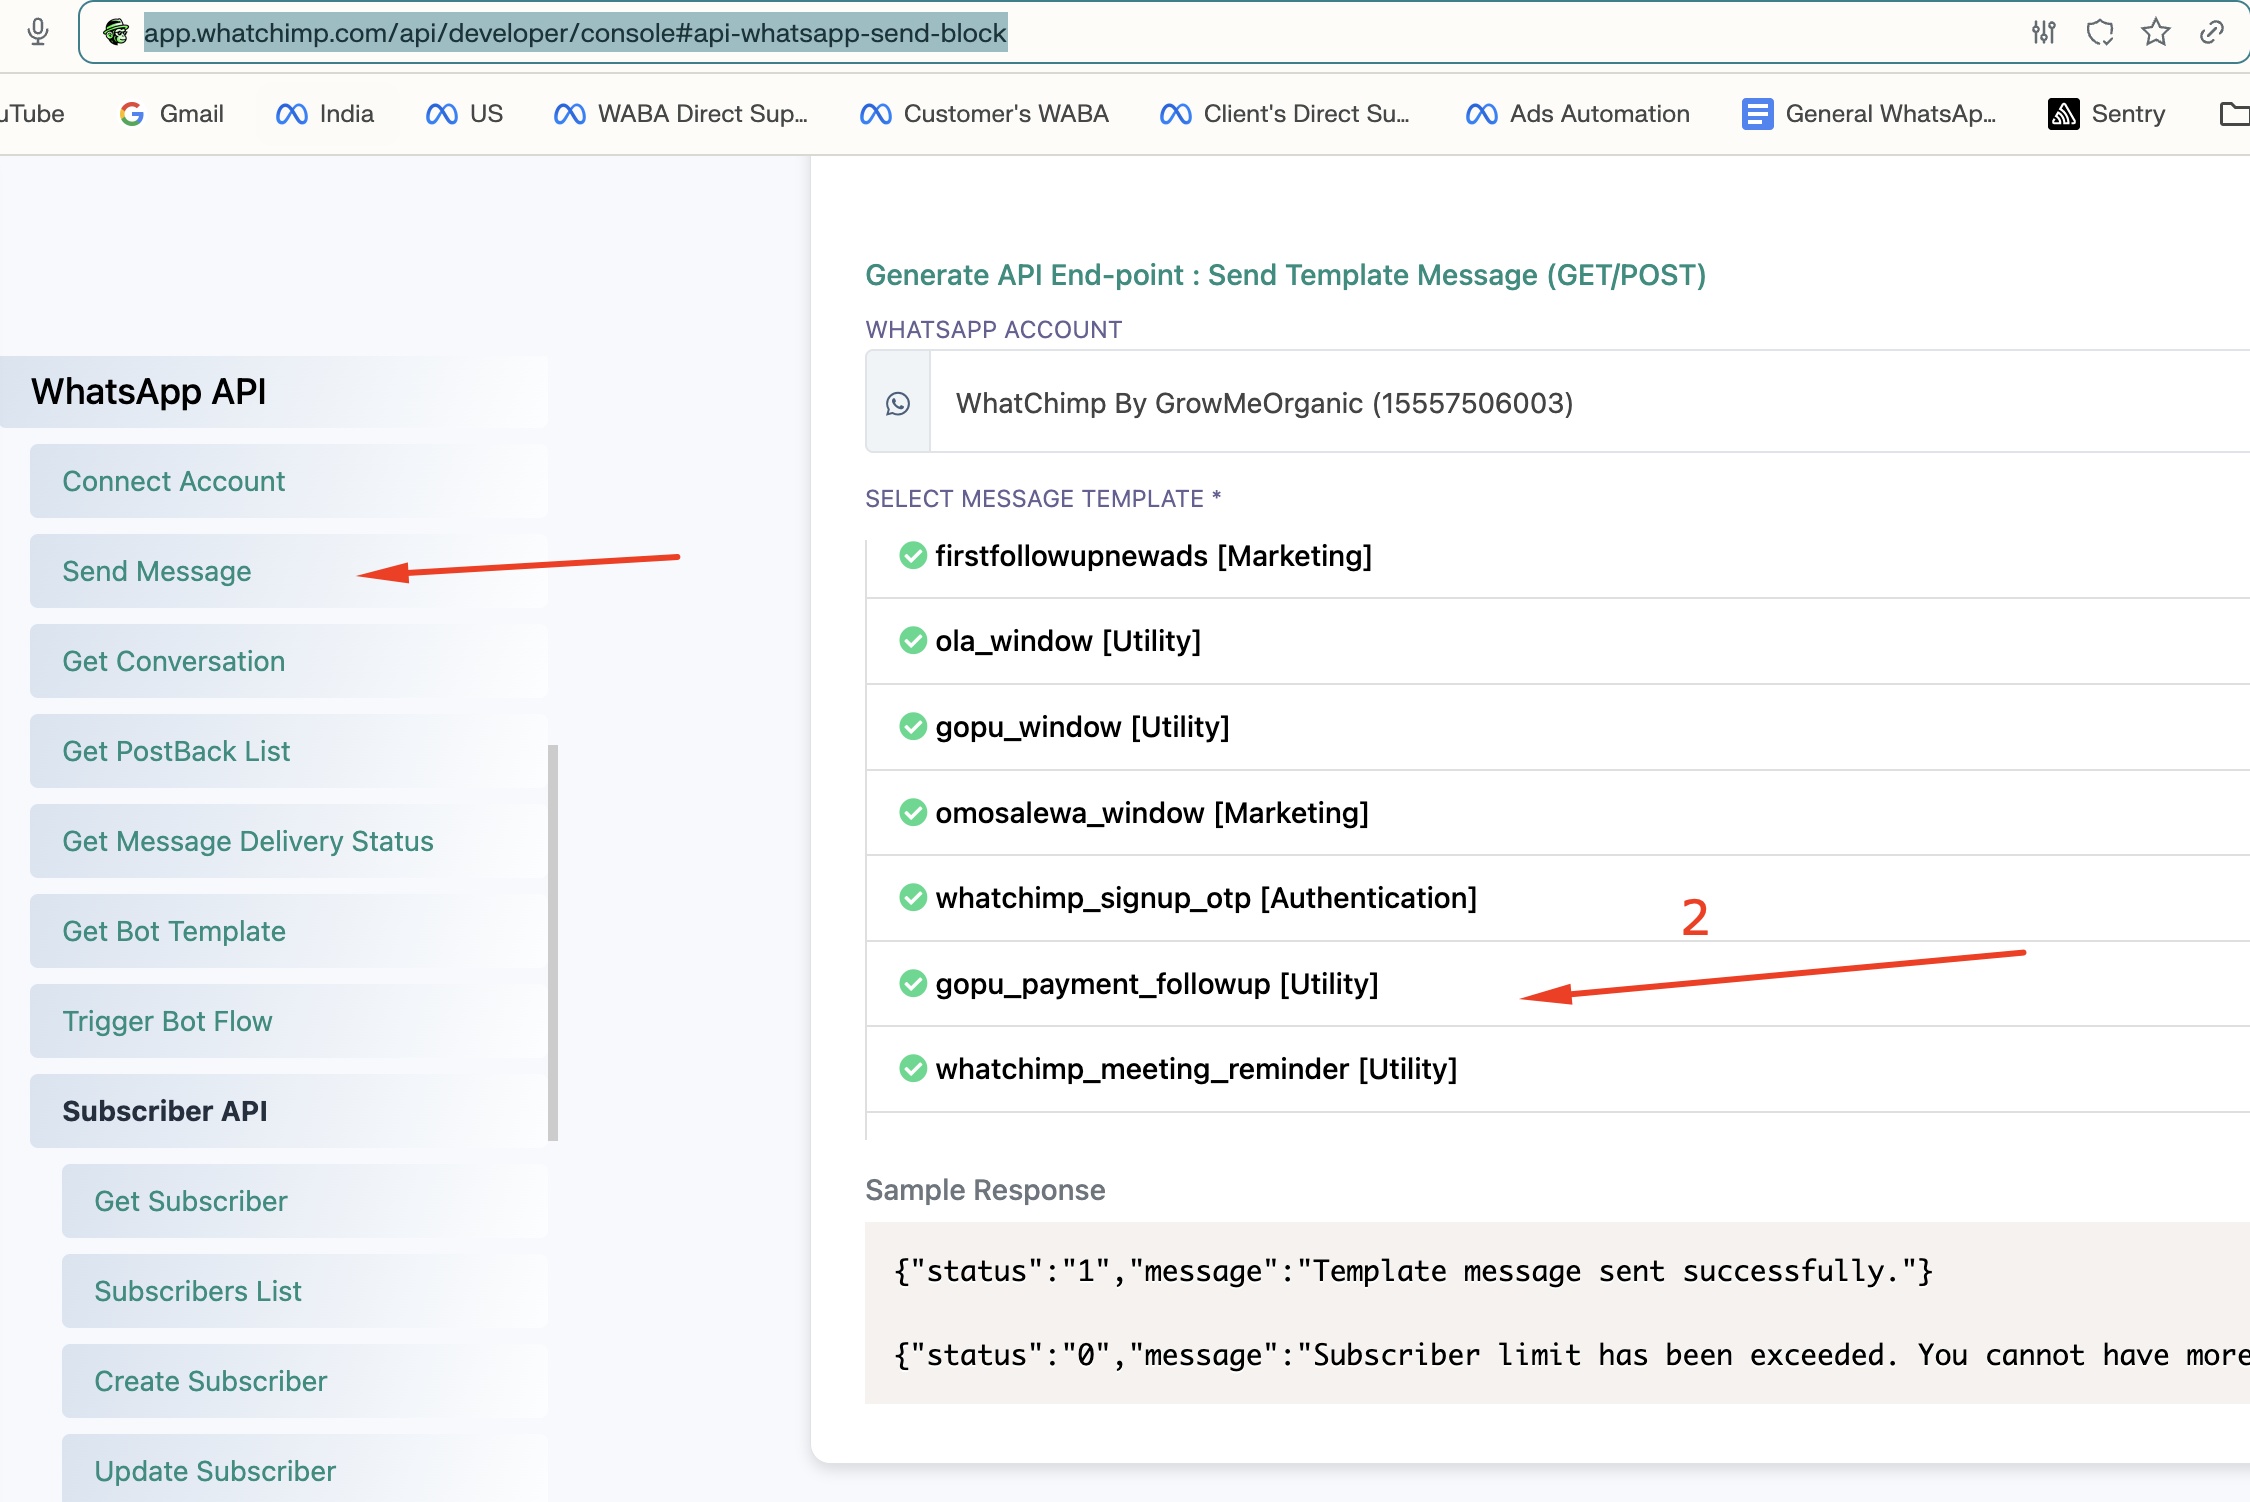Click the microphone icon beside the address bar

pos(38,32)
